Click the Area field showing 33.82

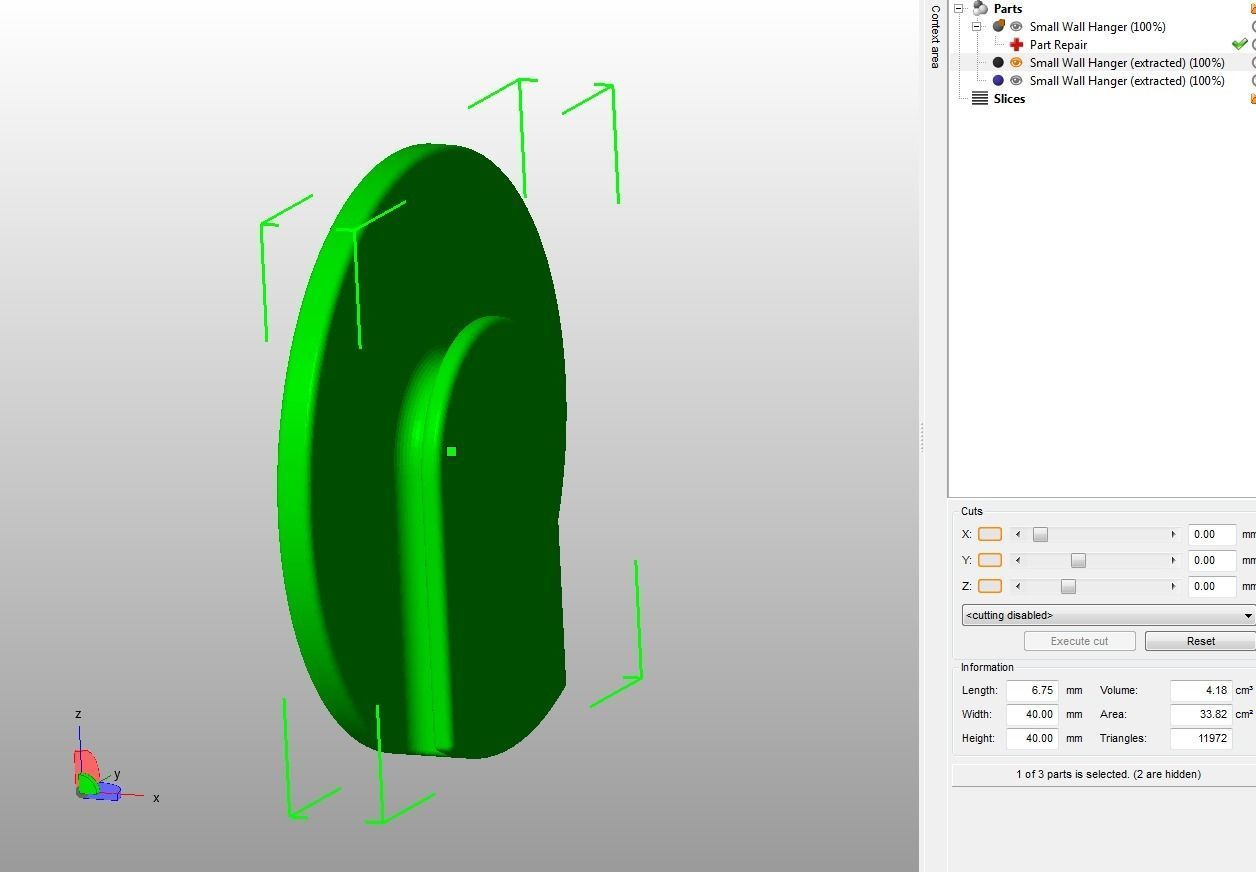tap(1201, 714)
